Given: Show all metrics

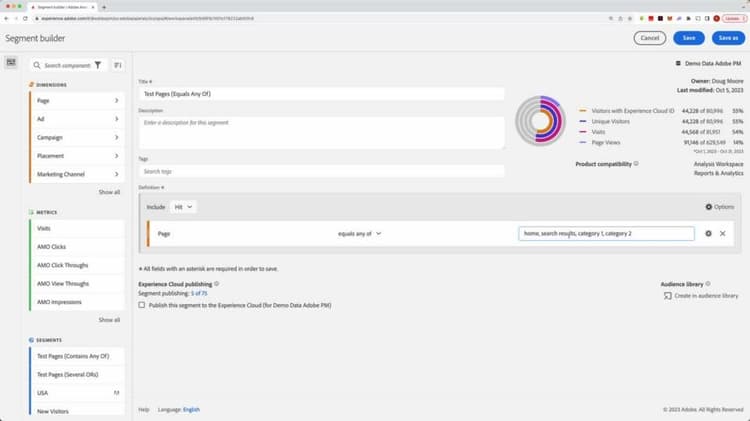Looking at the screenshot, I should pos(109,320).
